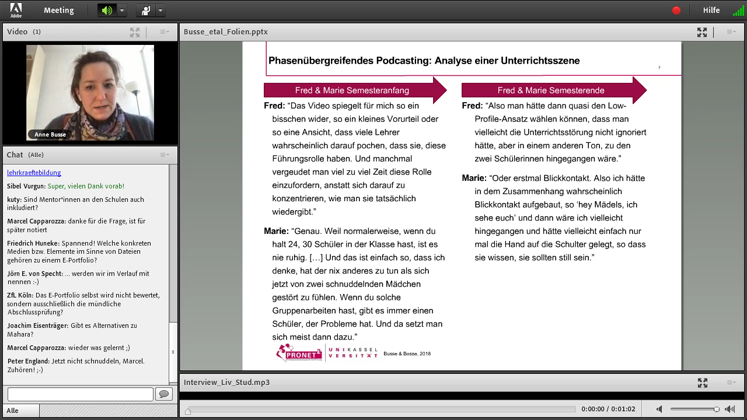Click the audio player volume slider
Screen dimensions: 747x420
click(695, 409)
